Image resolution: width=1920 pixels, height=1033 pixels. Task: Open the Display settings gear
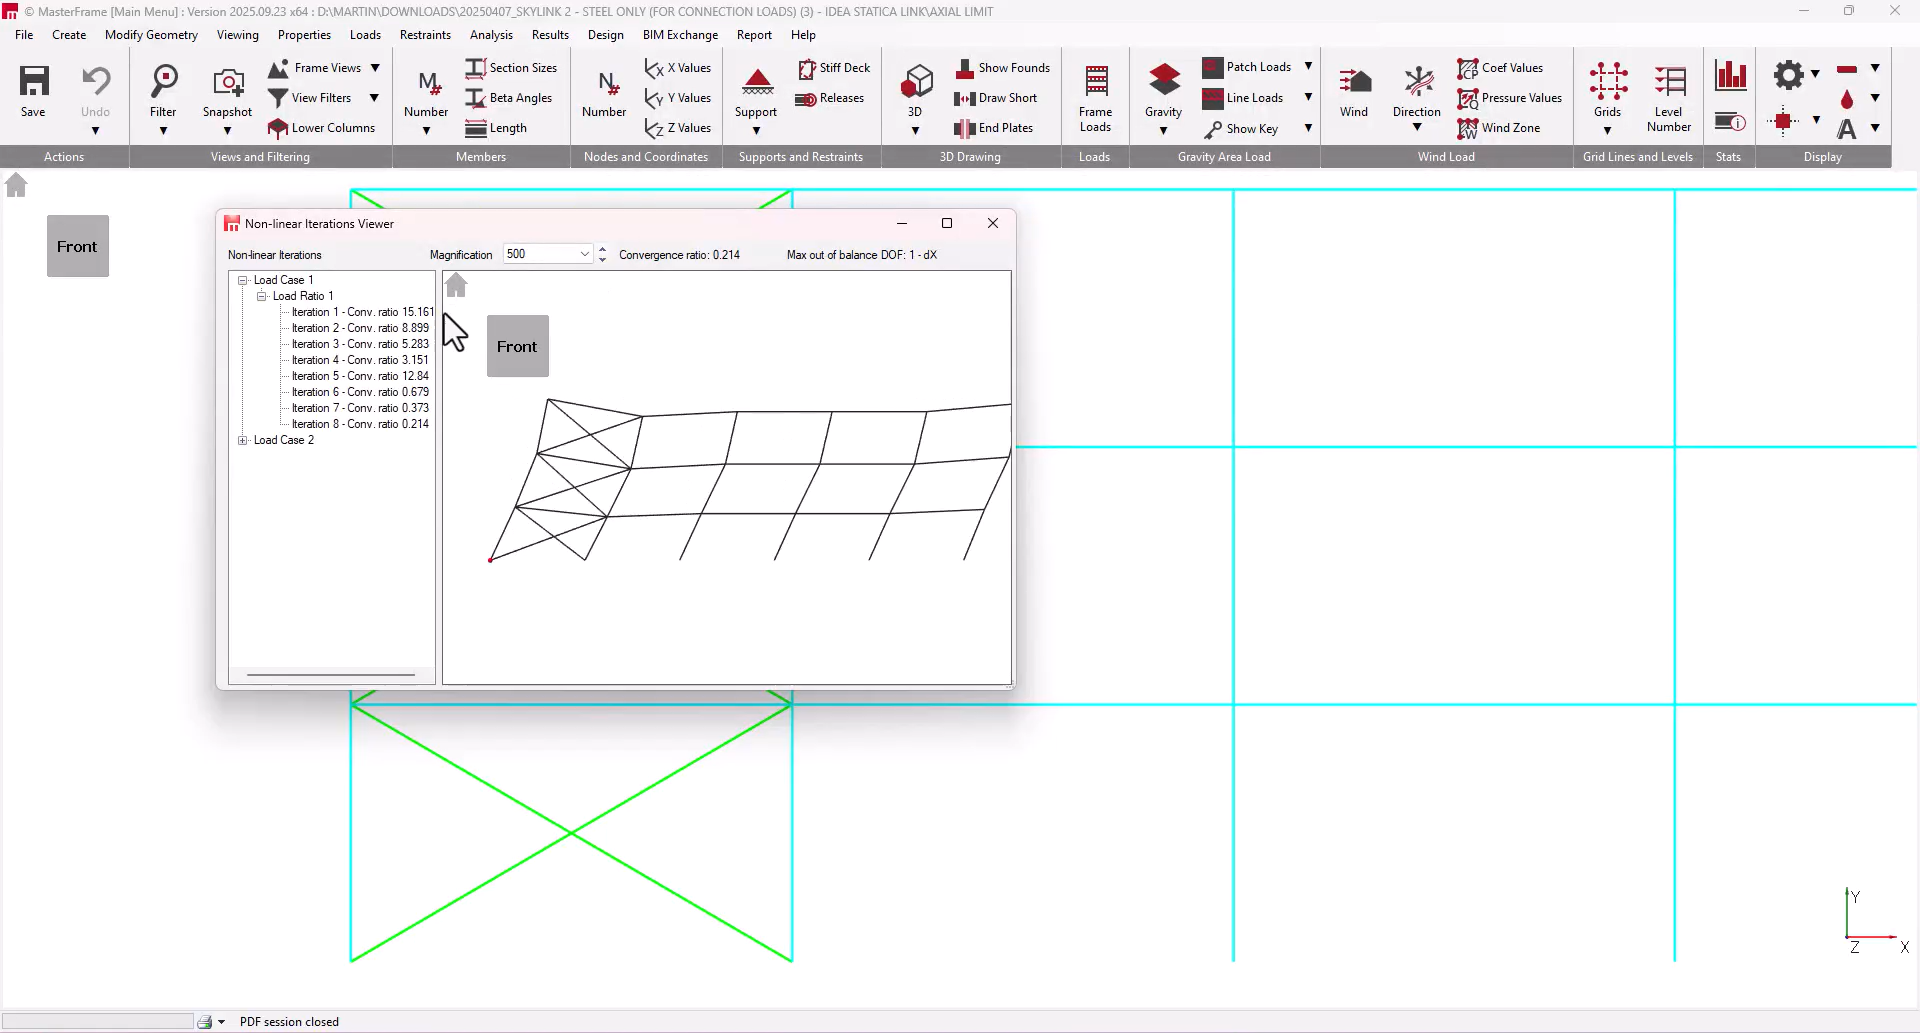point(1788,74)
